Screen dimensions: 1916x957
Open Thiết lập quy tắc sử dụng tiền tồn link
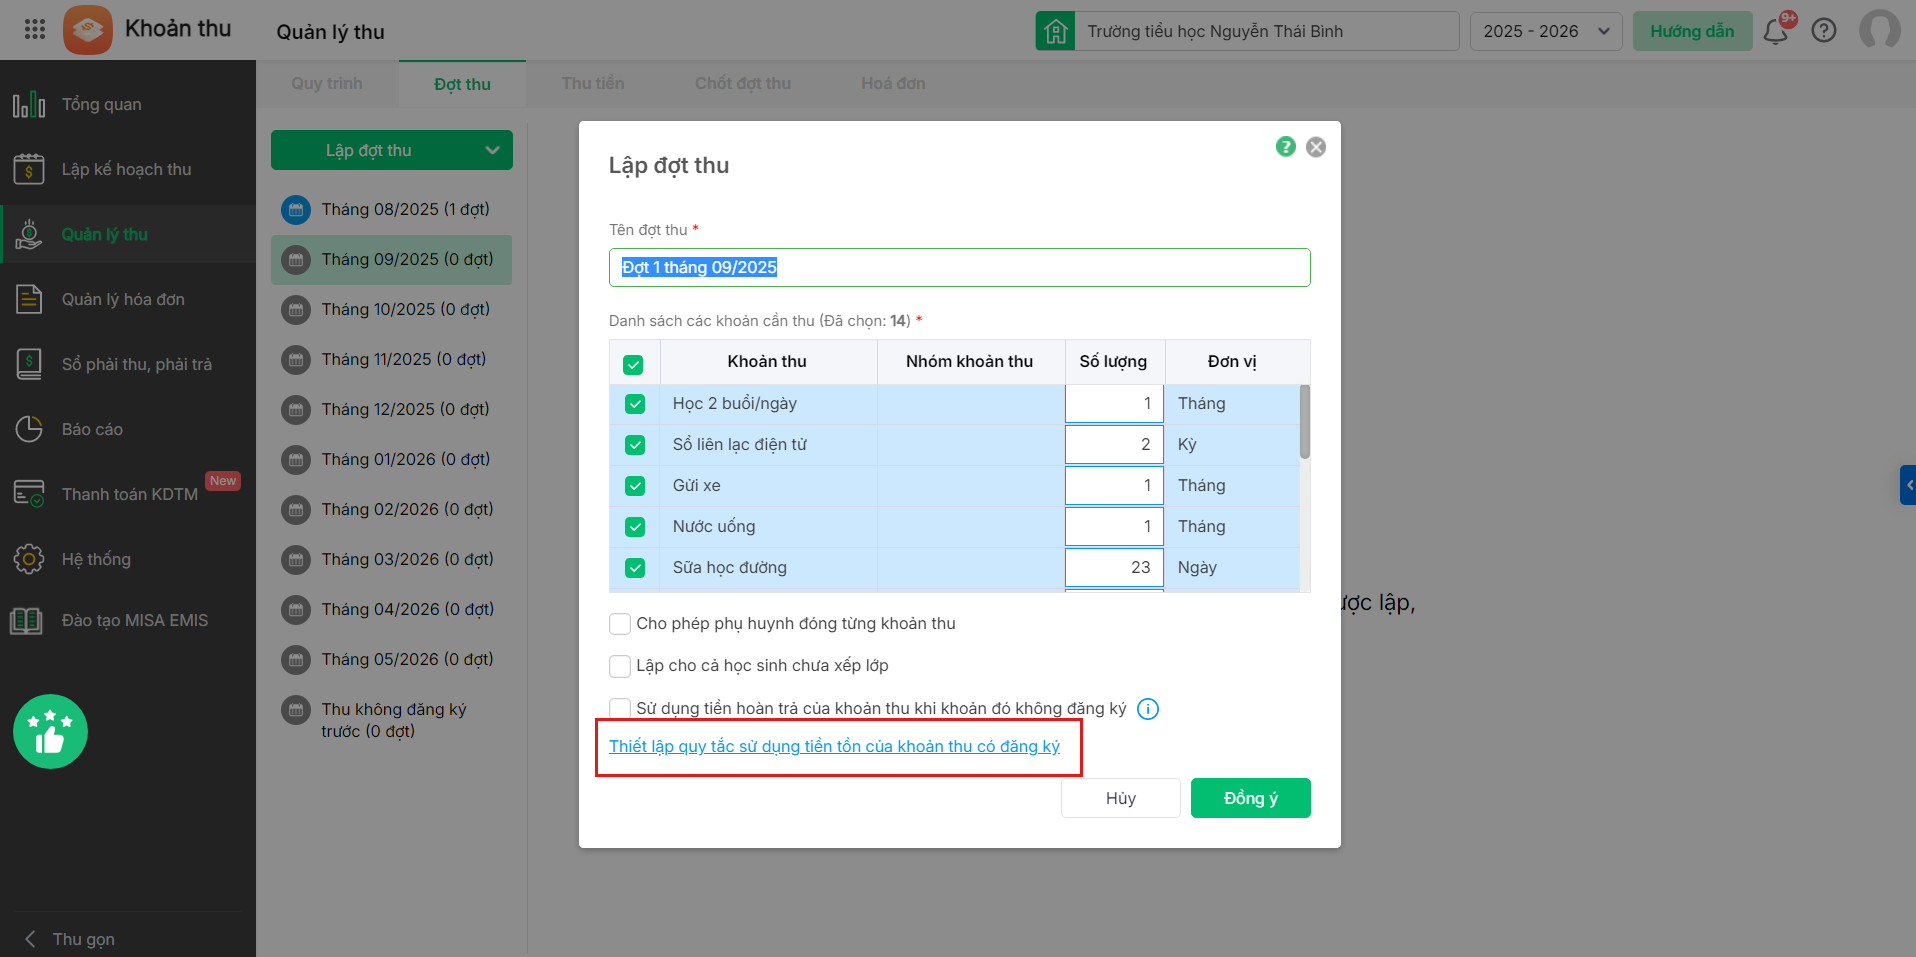[834, 747]
